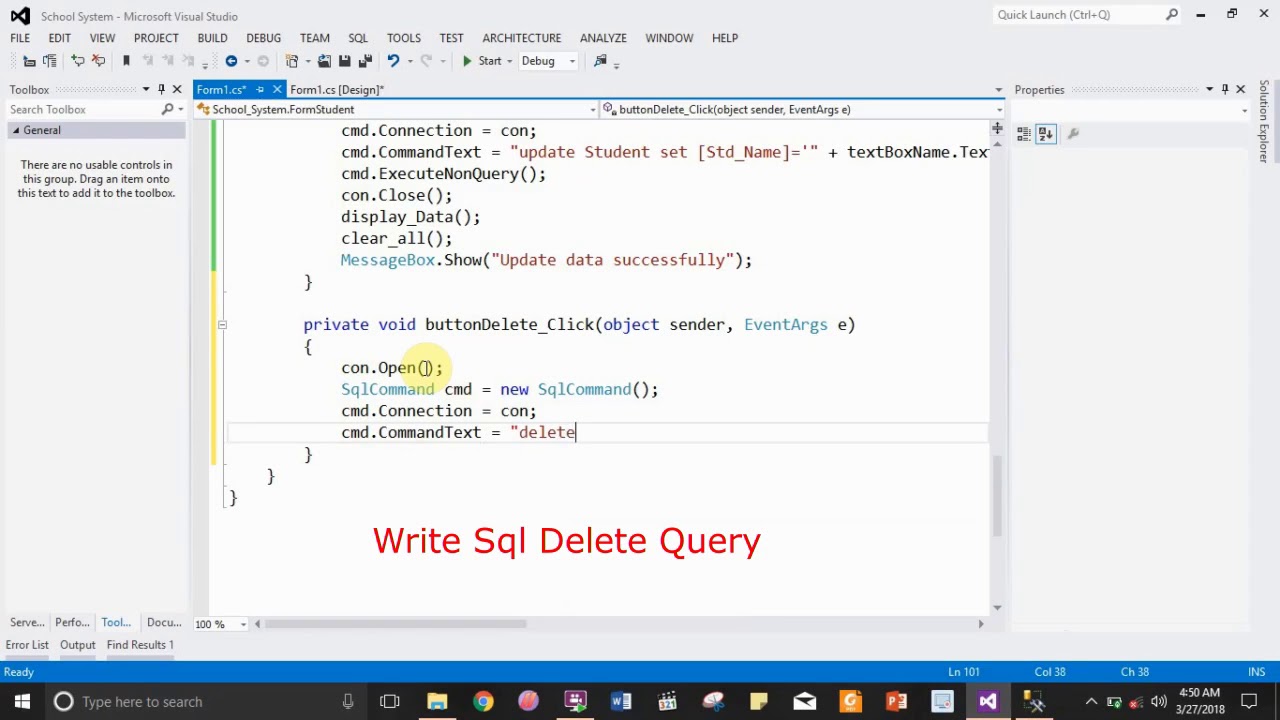Open the BUILD menu
The height and width of the screenshot is (720, 1280).
(x=212, y=38)
